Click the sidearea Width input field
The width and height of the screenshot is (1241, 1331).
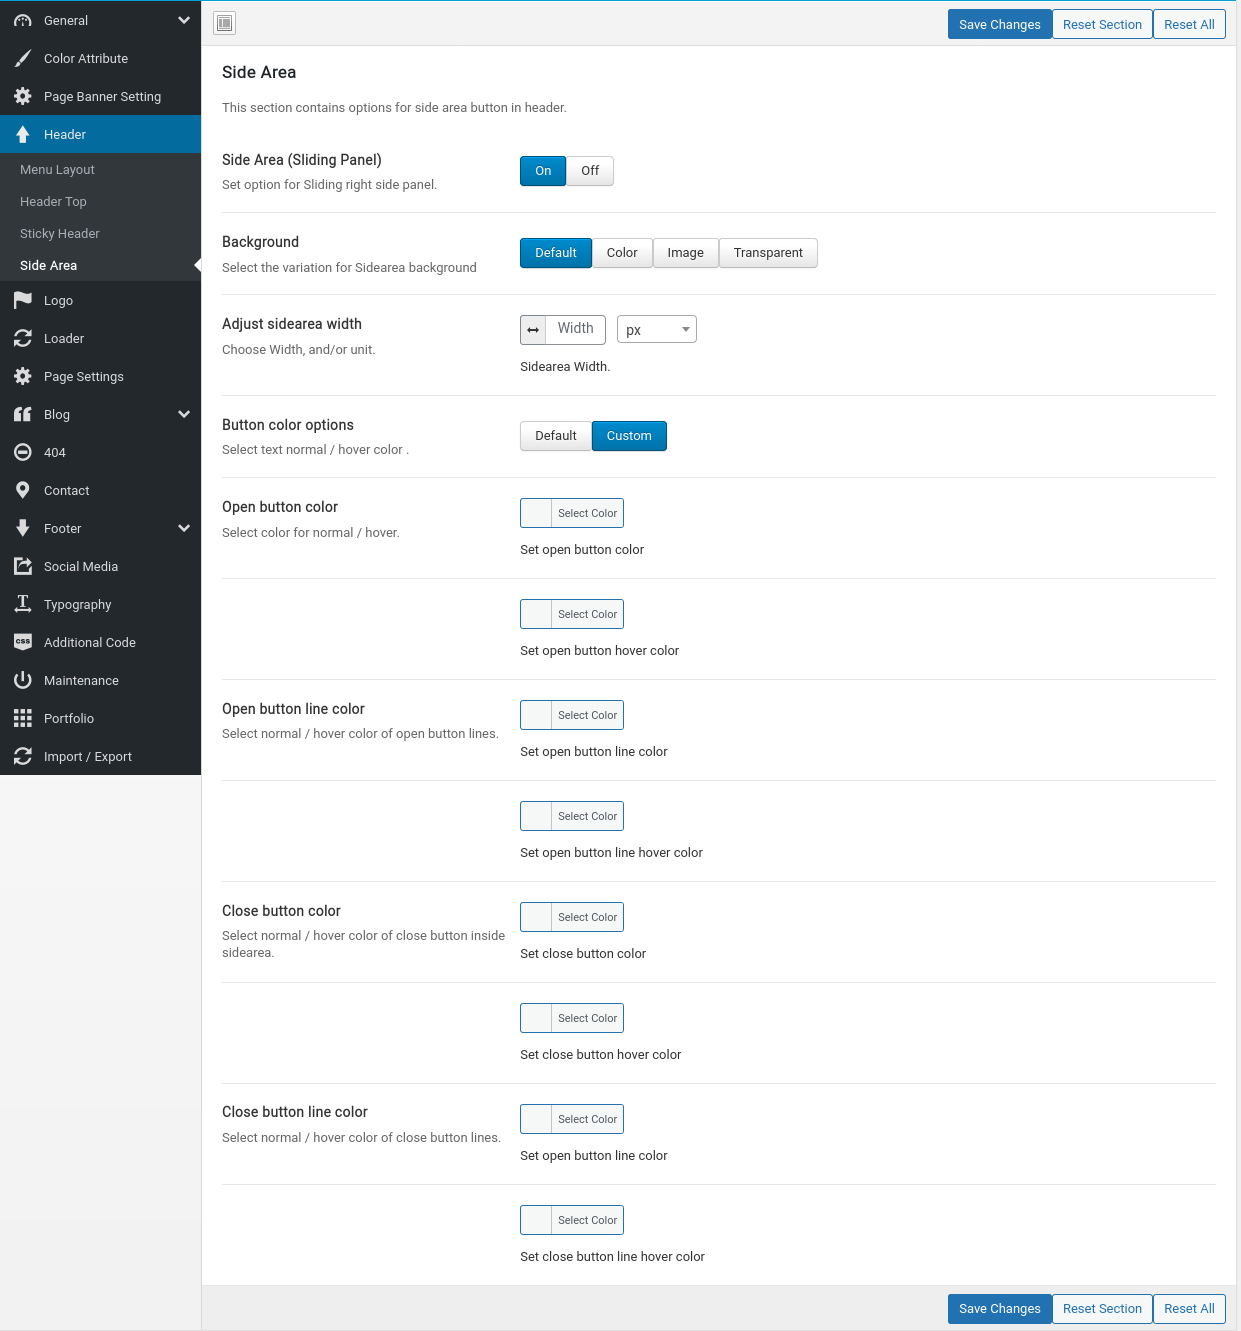point(576,329)
